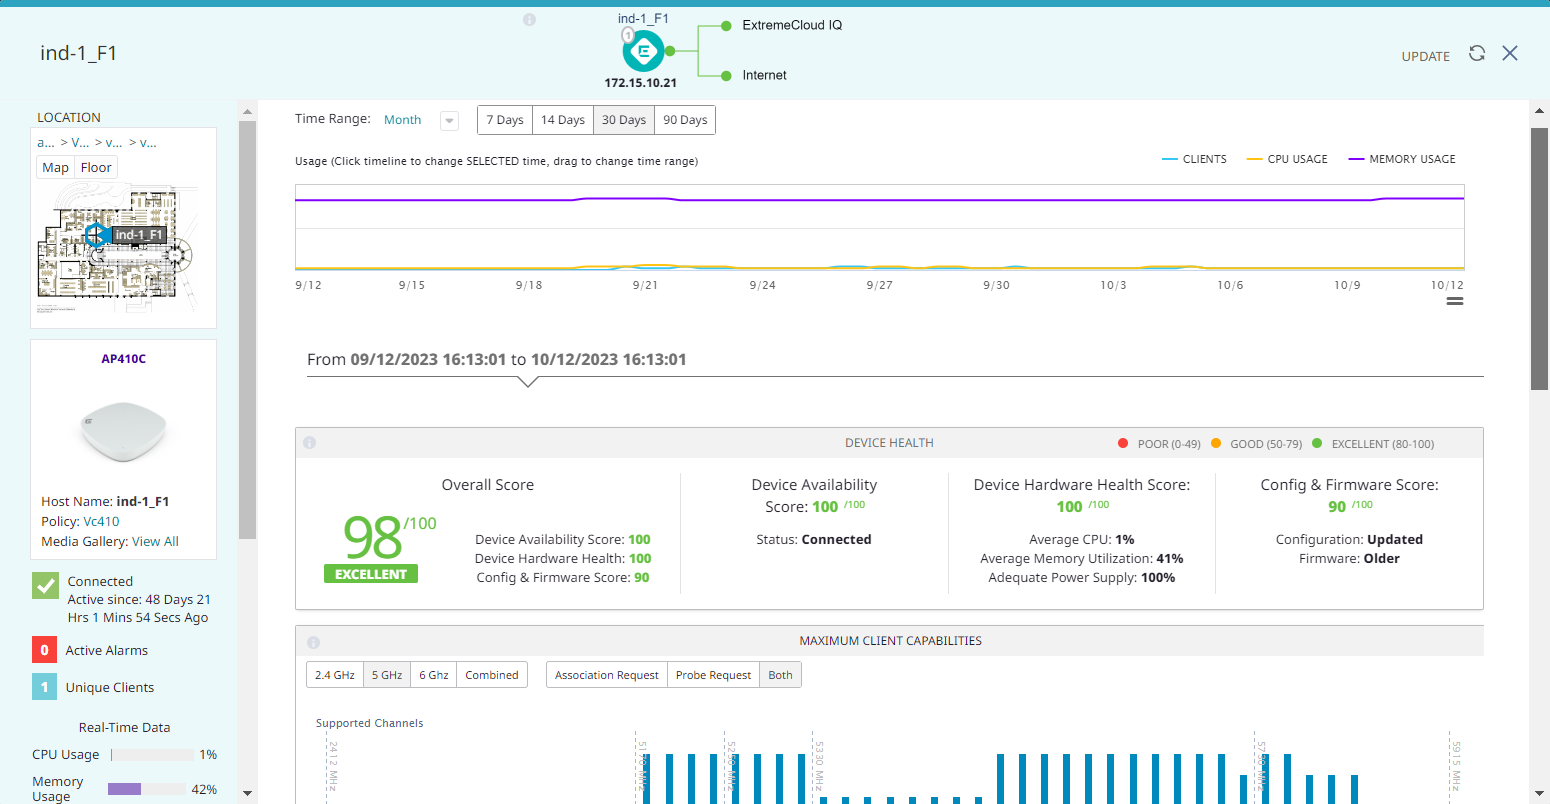This screenshot has width=1550, height=804.
Task: Select the 2.4 GHz frequency band
Action: (334, 674)
